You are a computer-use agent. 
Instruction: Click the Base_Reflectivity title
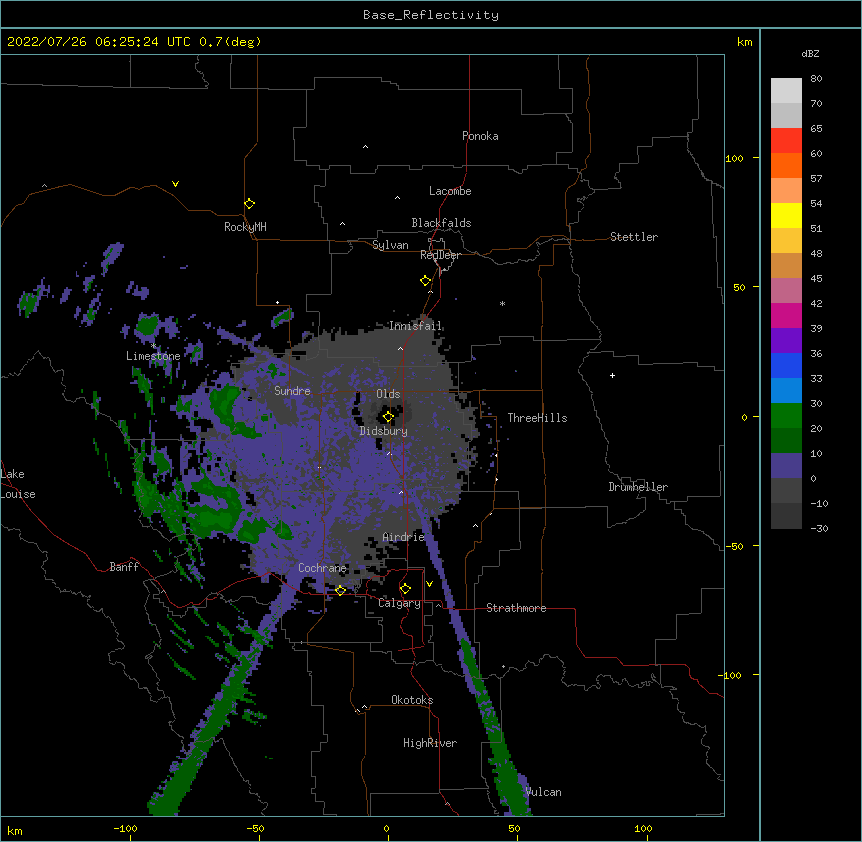431,15
